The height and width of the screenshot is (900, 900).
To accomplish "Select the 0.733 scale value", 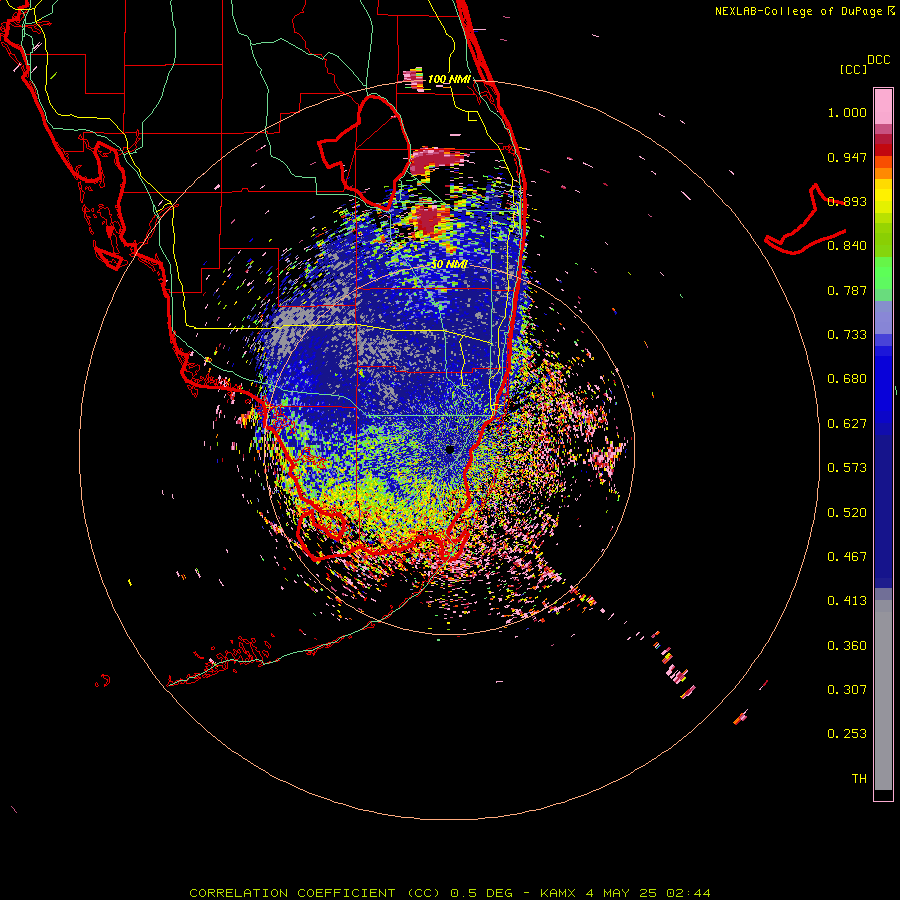I will [847, 335].
